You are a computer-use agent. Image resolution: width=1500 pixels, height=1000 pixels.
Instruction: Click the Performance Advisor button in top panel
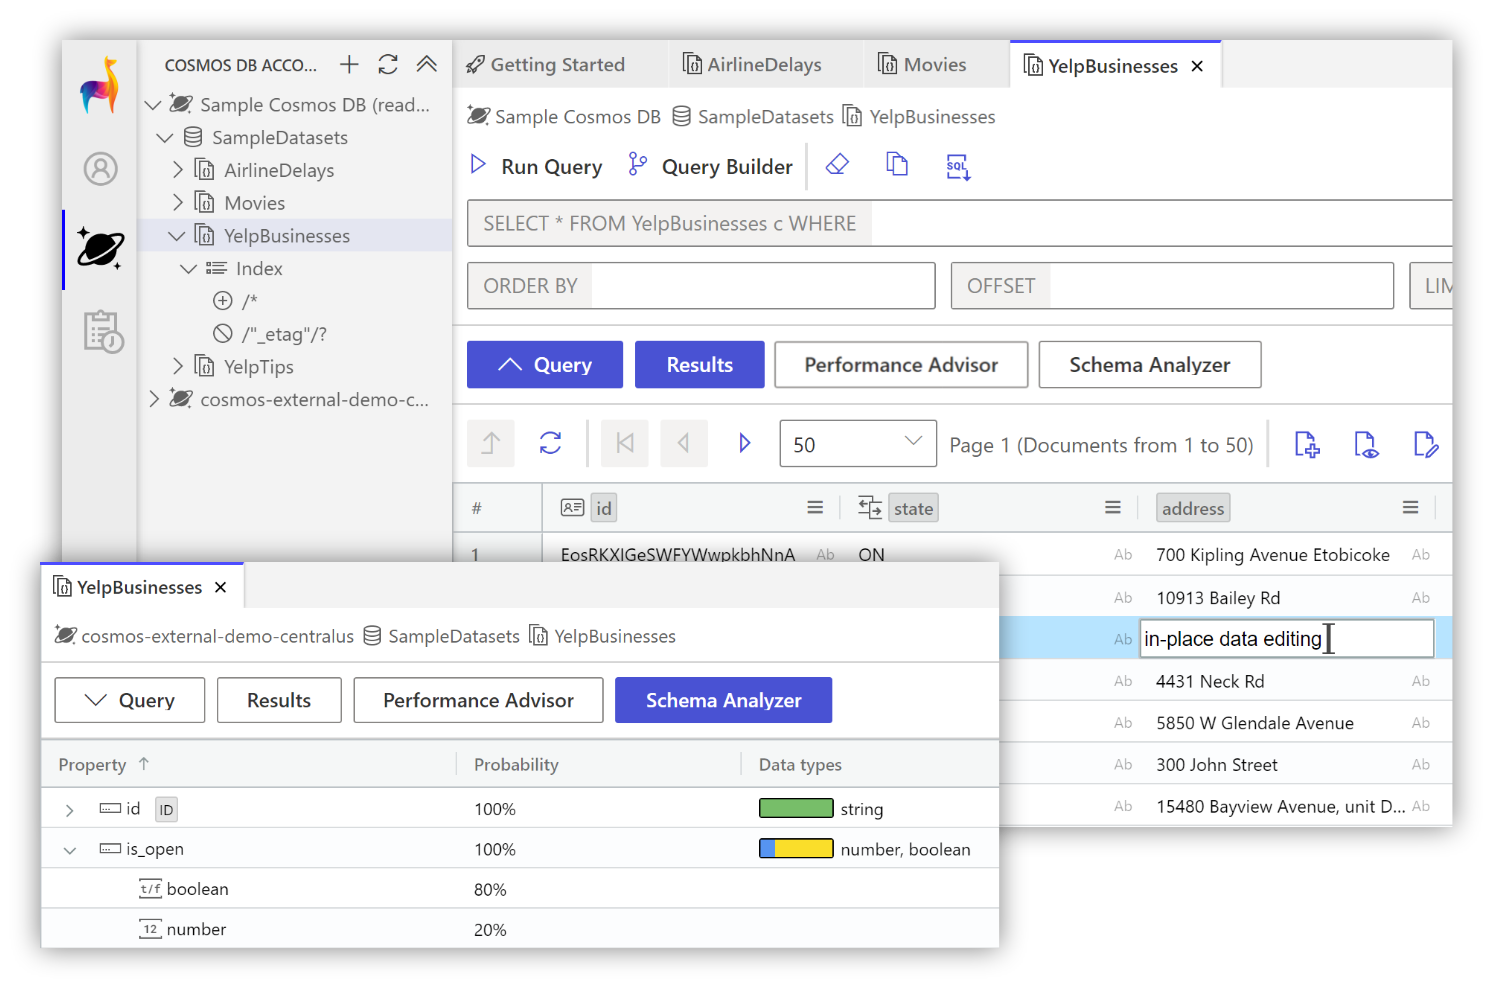pyautogui.click(x=900, y=365)
